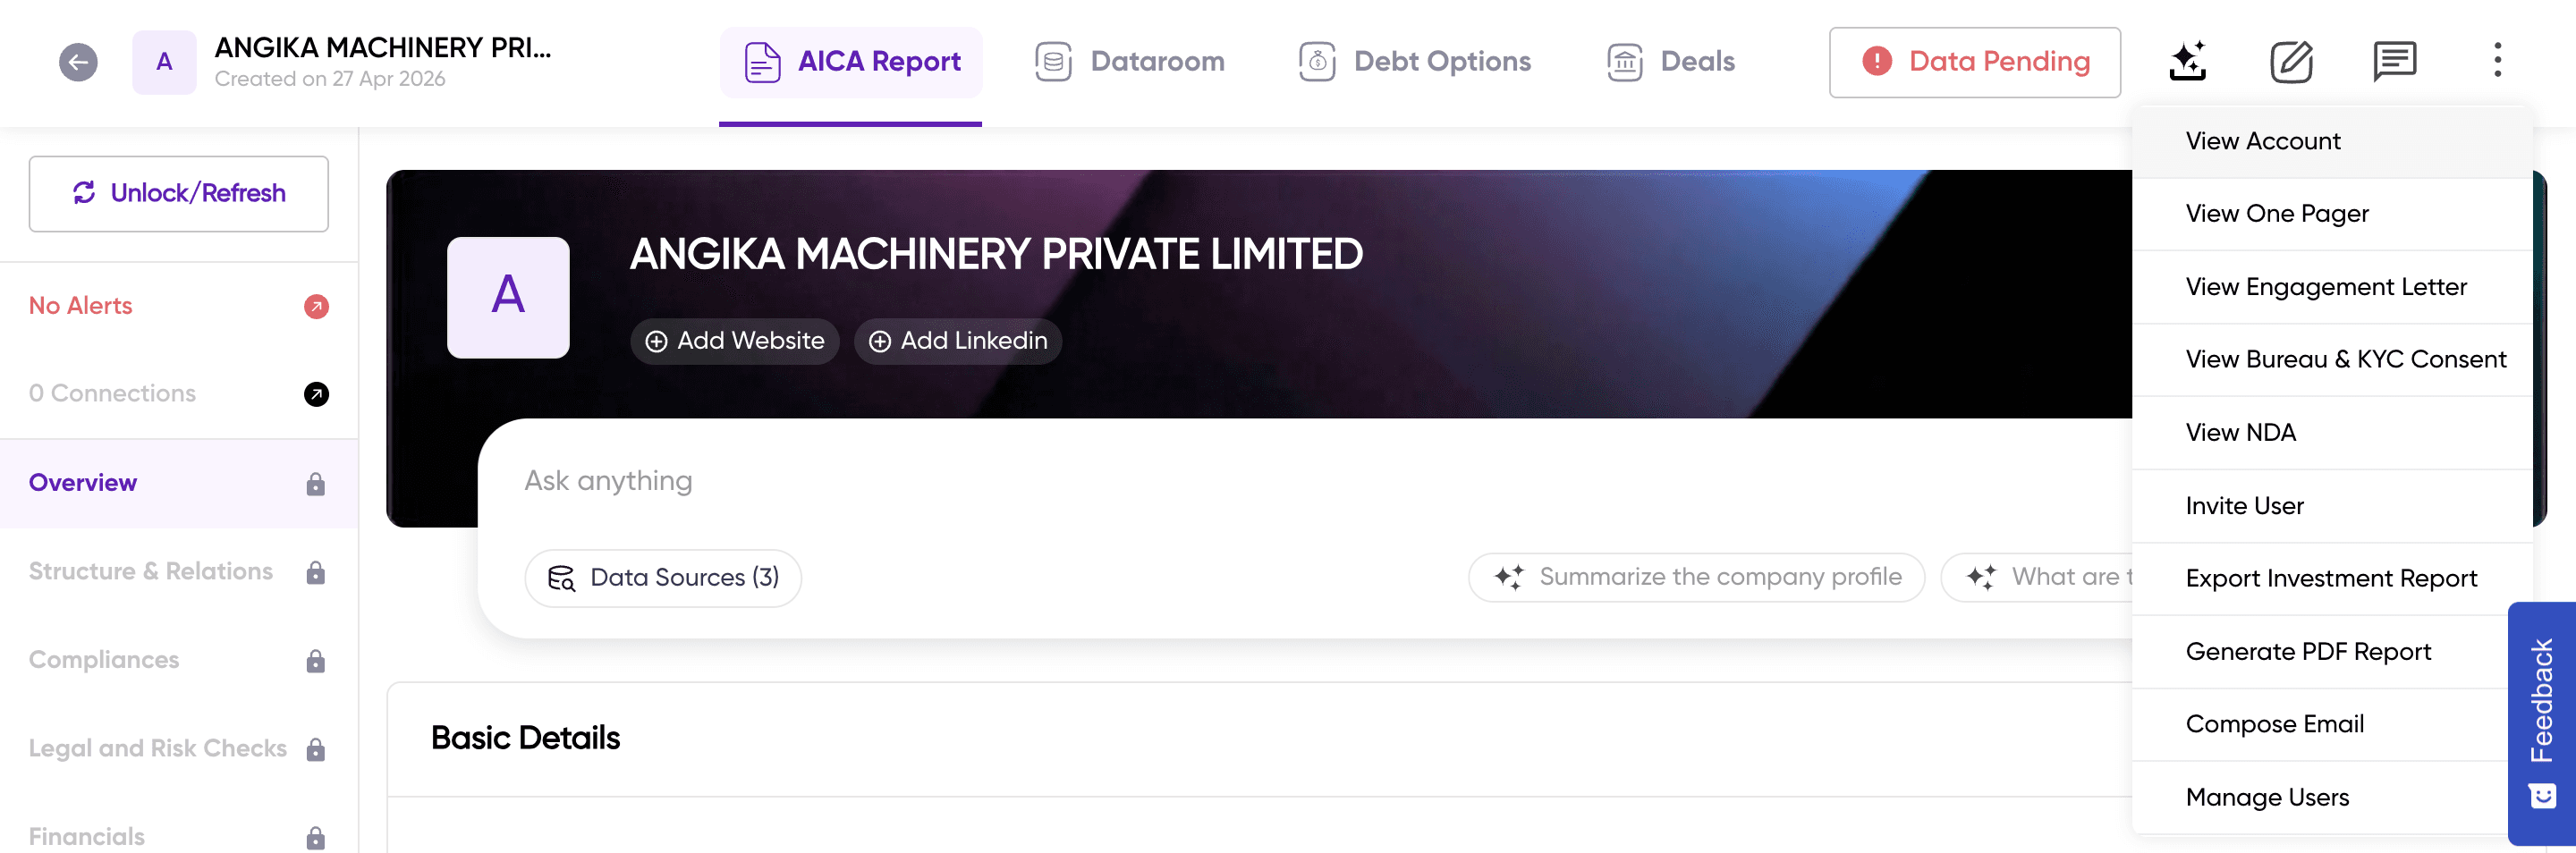Open the three-dot overflow menu
The image size is (2576, 853).
tap(2497, 61)
